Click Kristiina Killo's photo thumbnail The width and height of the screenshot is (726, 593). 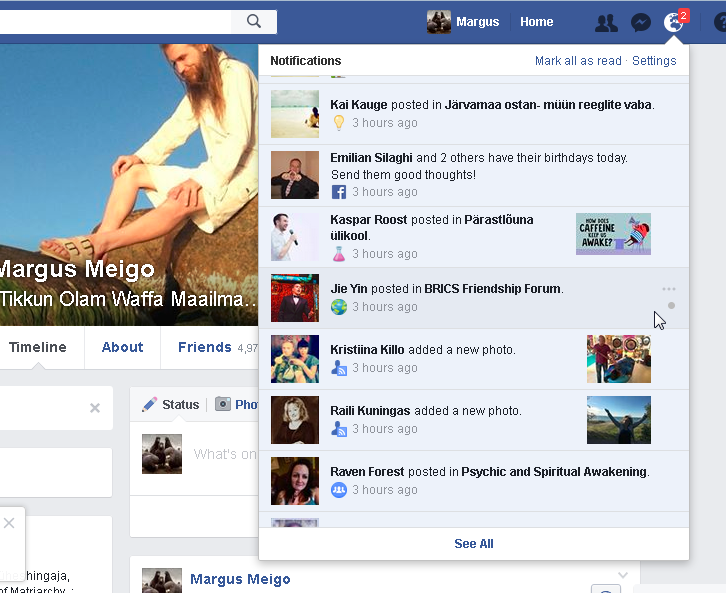point(619,359)
